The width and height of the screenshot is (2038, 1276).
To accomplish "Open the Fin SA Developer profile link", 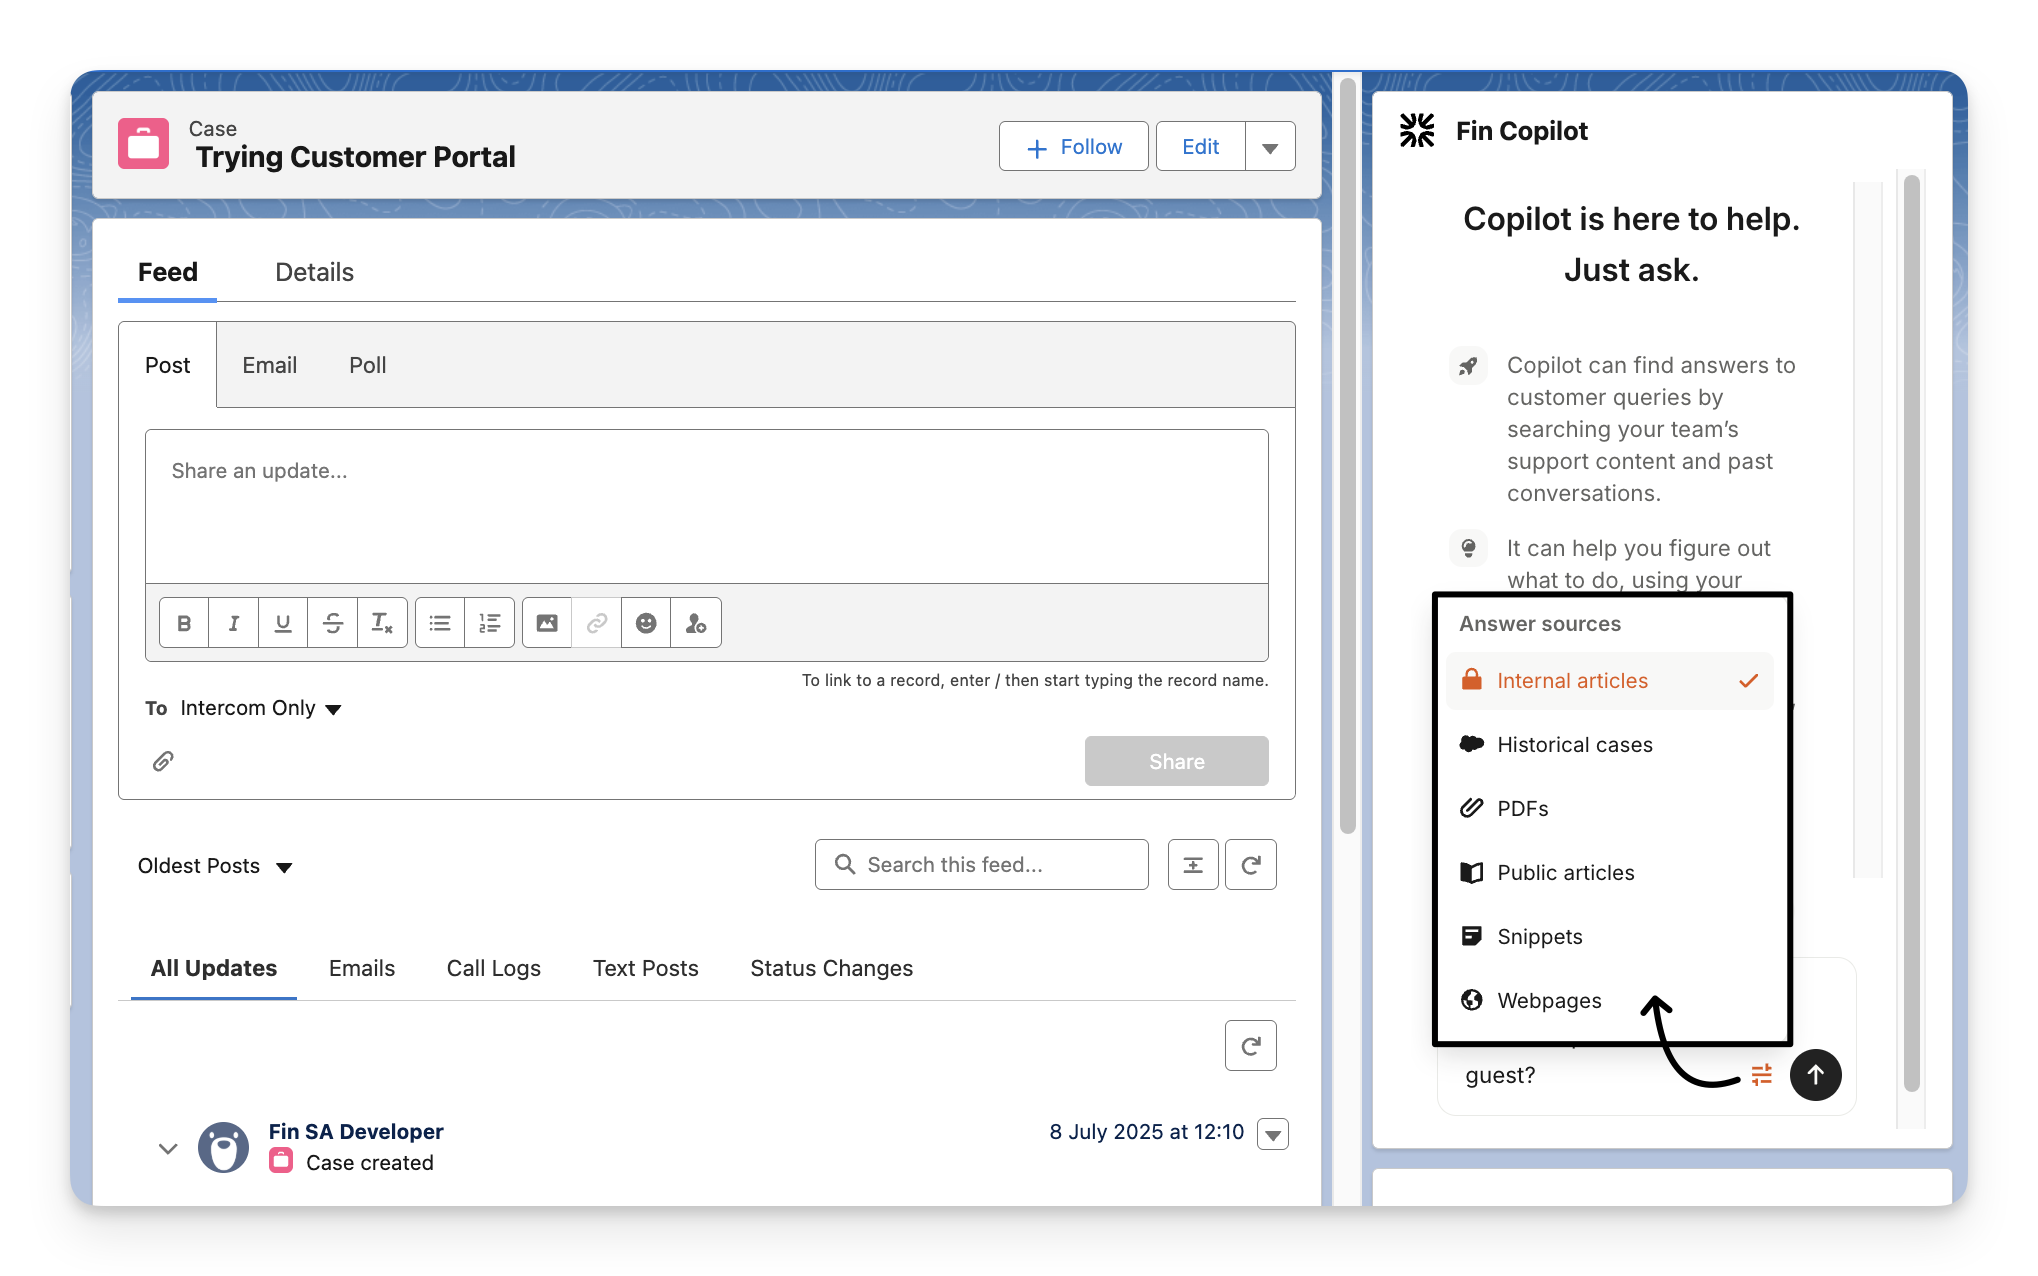I will [x=355, y=1131].
